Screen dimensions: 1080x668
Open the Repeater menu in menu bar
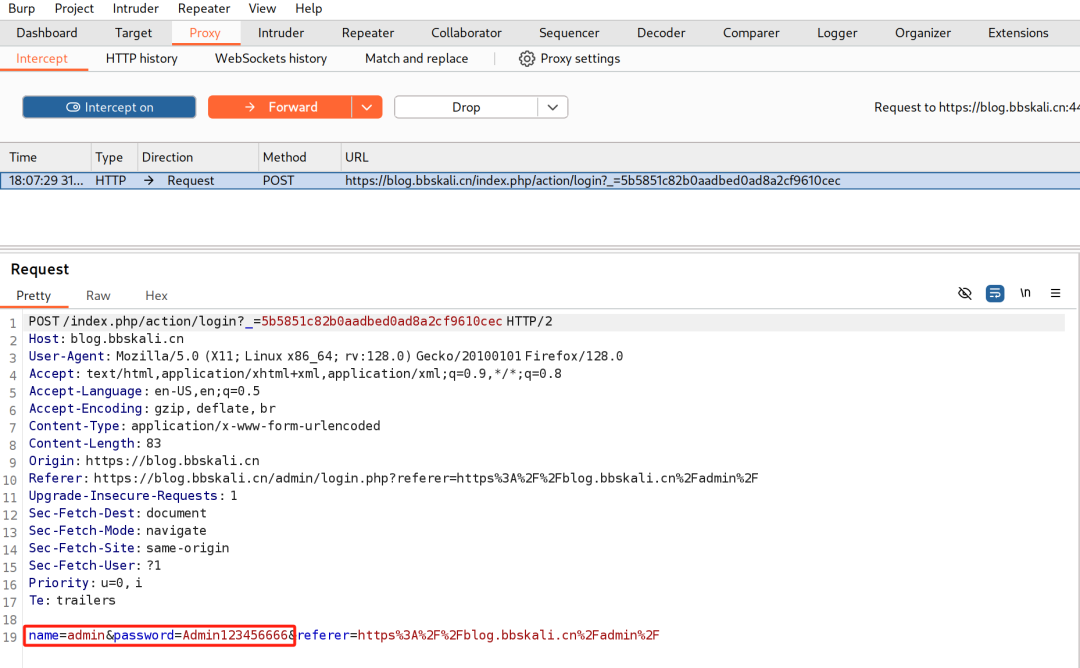click(204, 8)
